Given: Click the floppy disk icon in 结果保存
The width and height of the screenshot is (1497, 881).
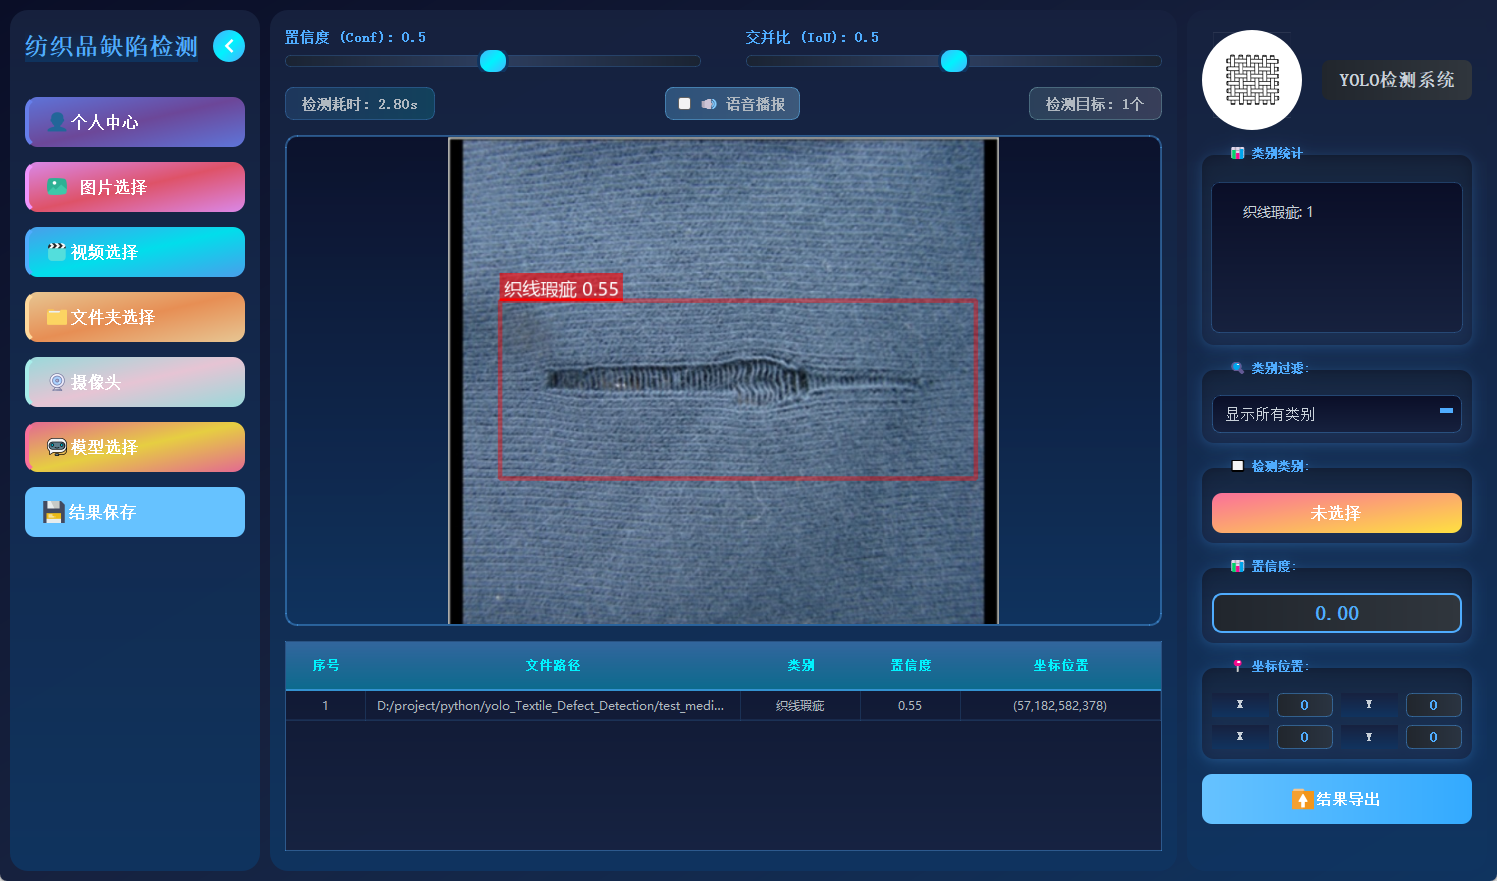Looking at the screenshot, I should [54, 512].
